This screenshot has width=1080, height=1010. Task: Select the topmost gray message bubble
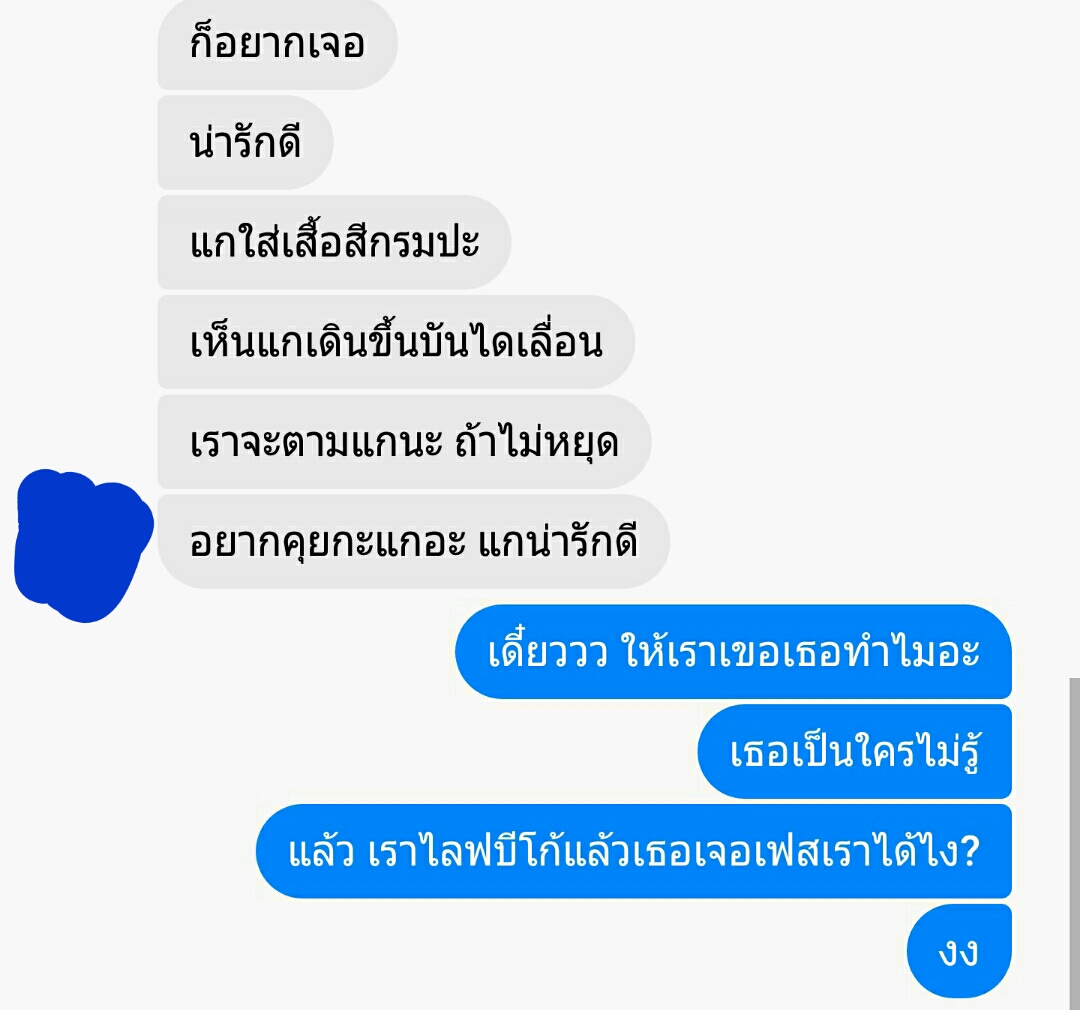click(278, 43)
